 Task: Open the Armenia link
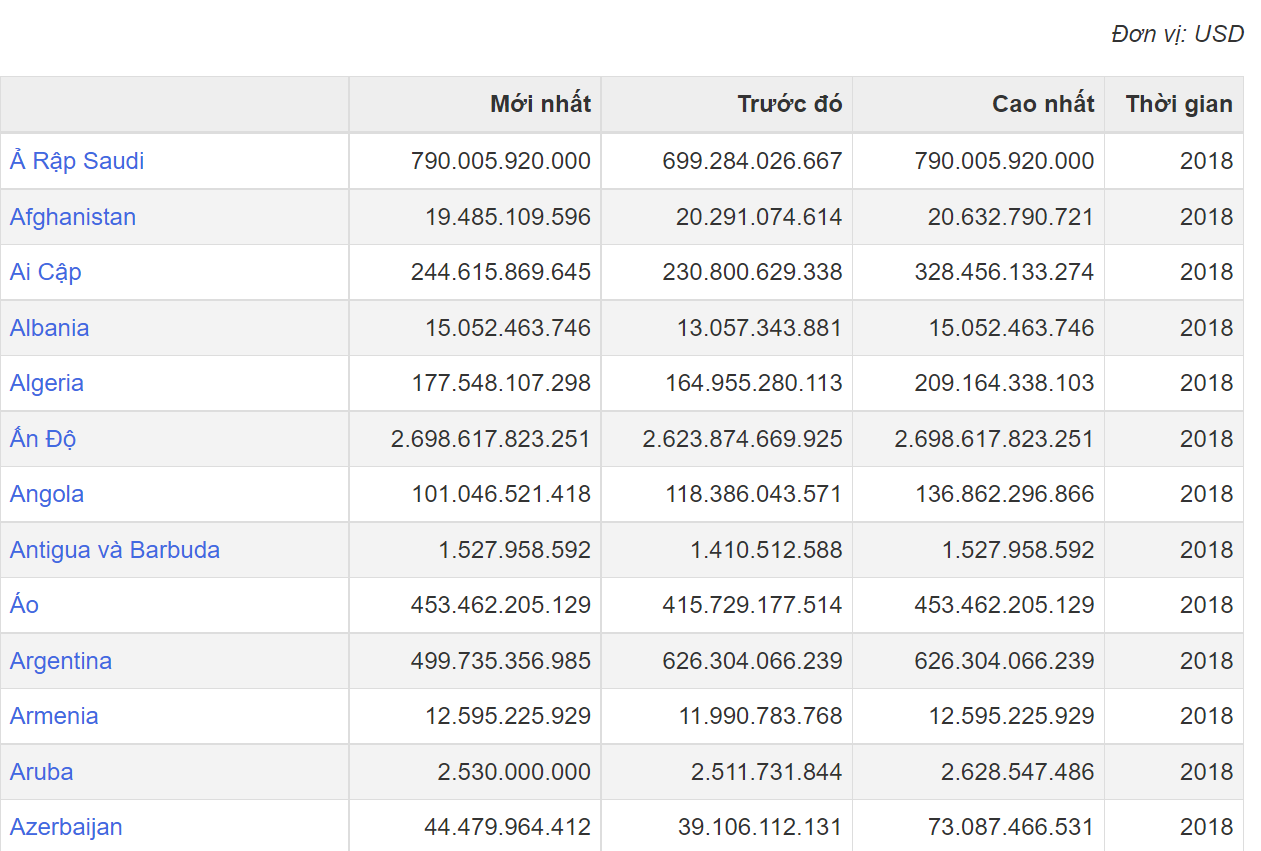54,716
